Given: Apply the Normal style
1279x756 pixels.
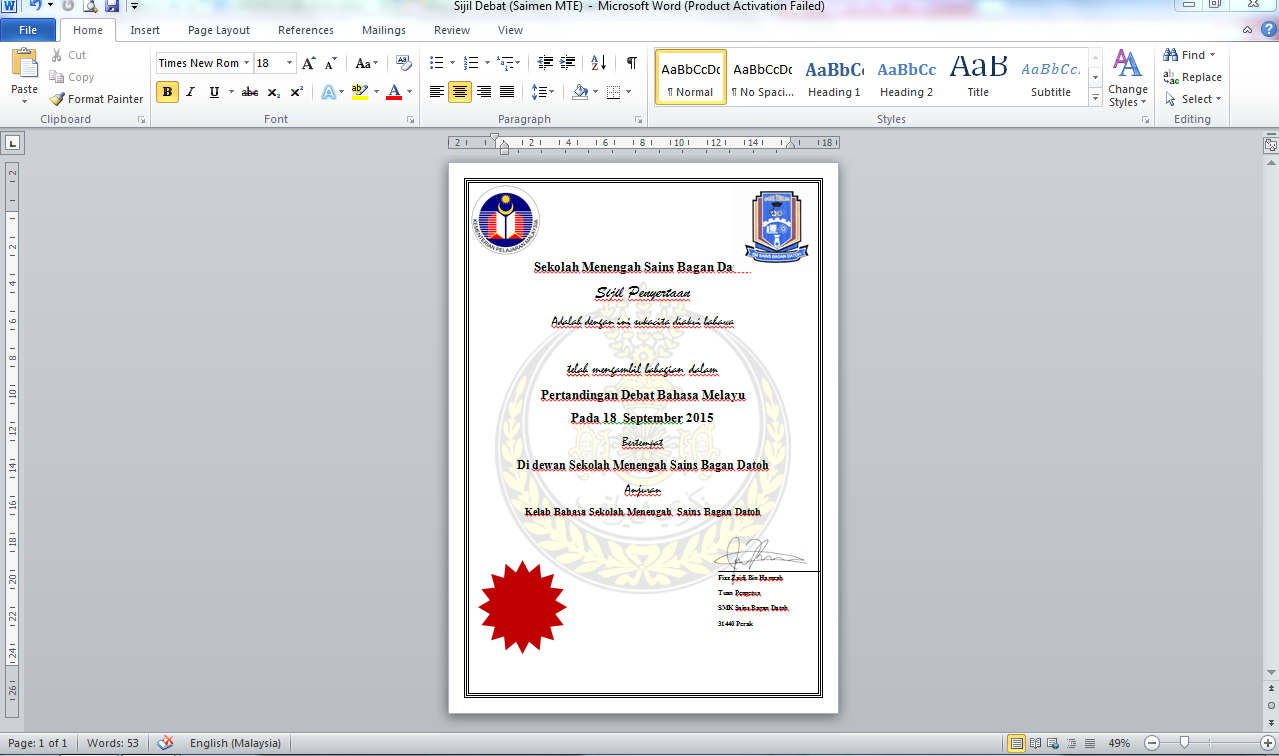Looking at the screenshot, I should tap(691, 77).
